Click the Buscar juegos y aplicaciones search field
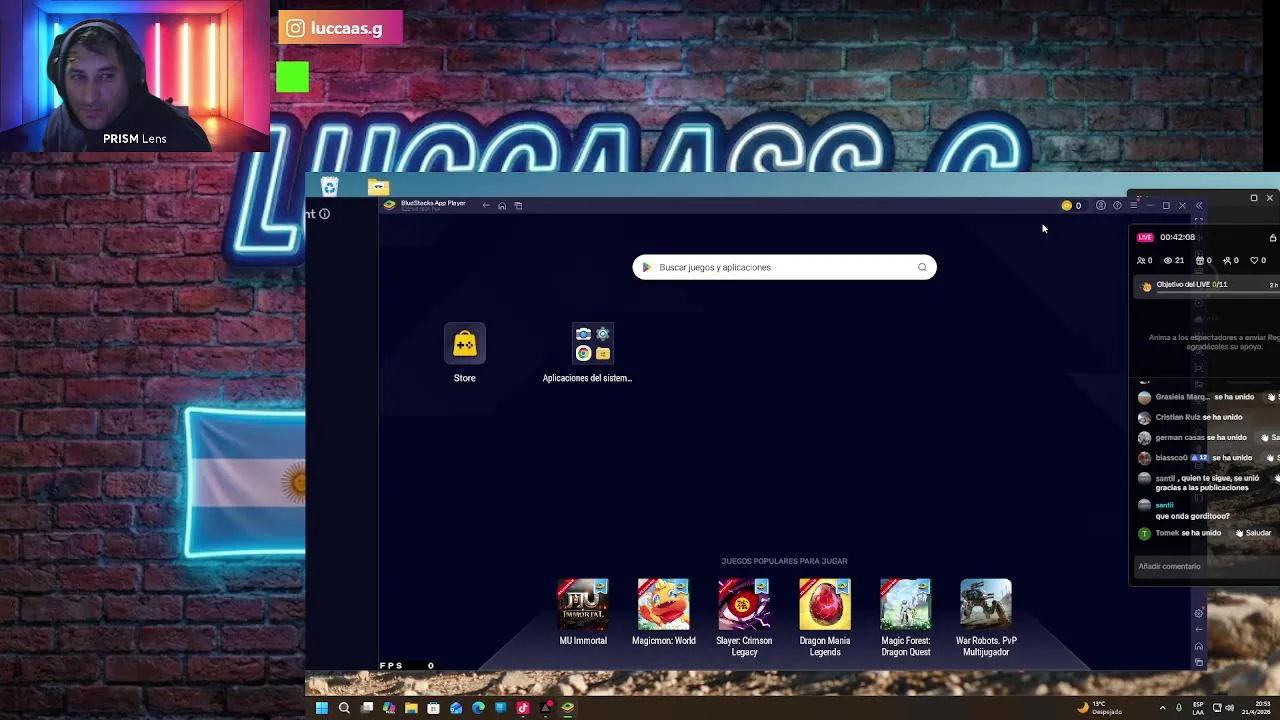The image size is (1280, 720). click(785, 267)
